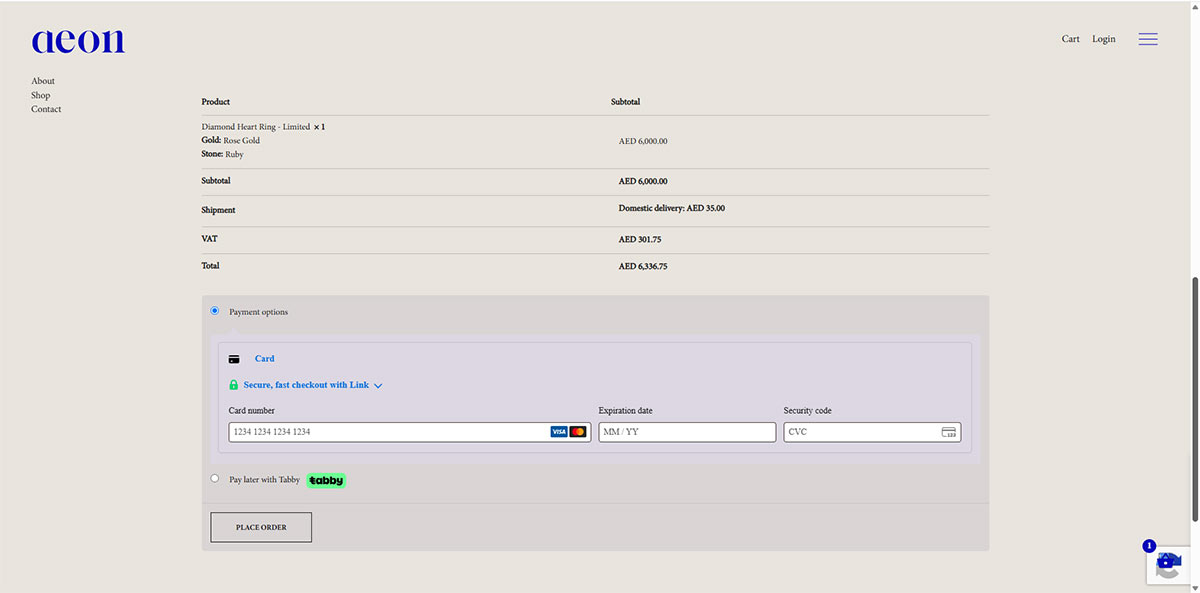1200x593 pixels.
Task: Open the Cart link
Action: pos(1071,39)
